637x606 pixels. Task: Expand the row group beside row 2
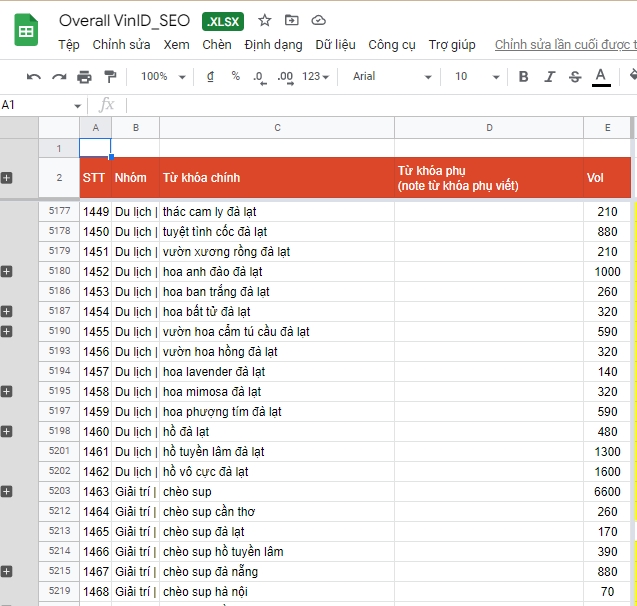(6, 177)
